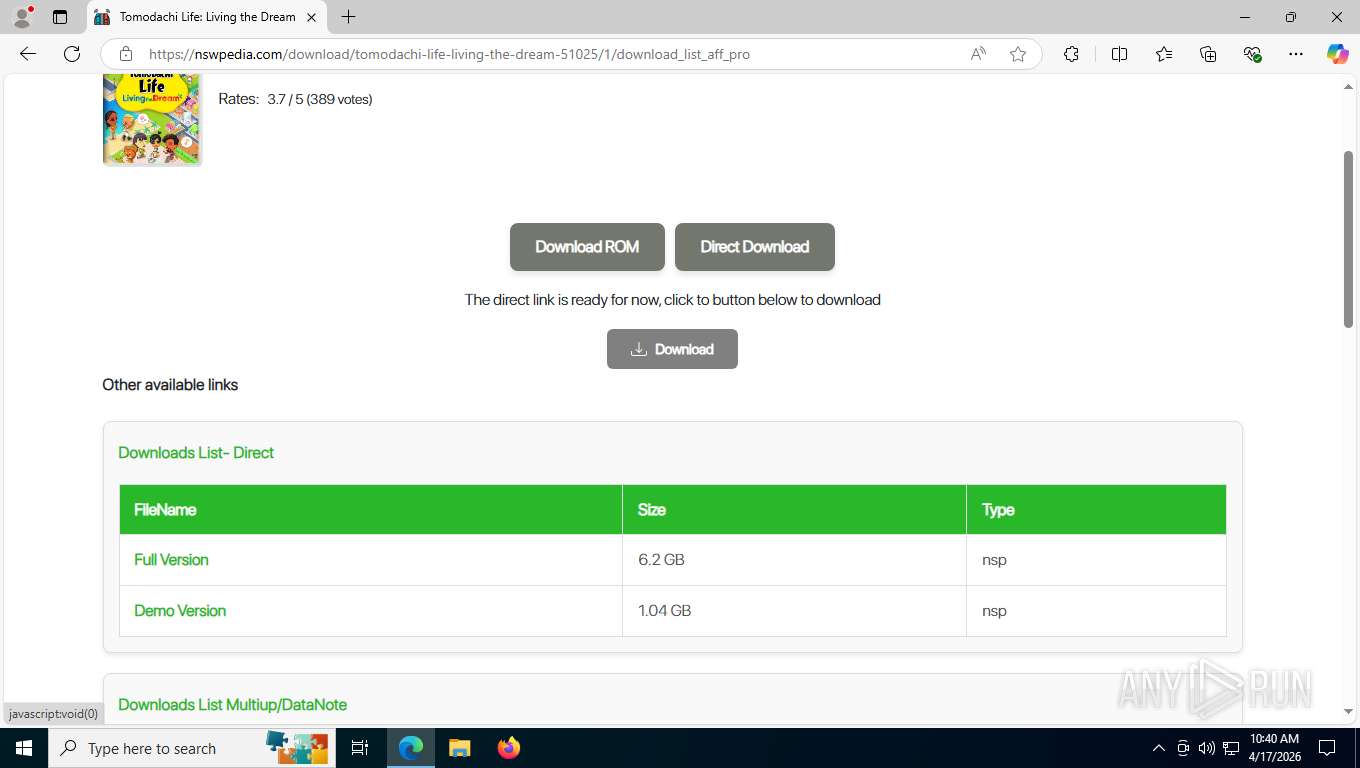Show hidden system tray icons
The image size is (1360, 768).
[1159, 748]
